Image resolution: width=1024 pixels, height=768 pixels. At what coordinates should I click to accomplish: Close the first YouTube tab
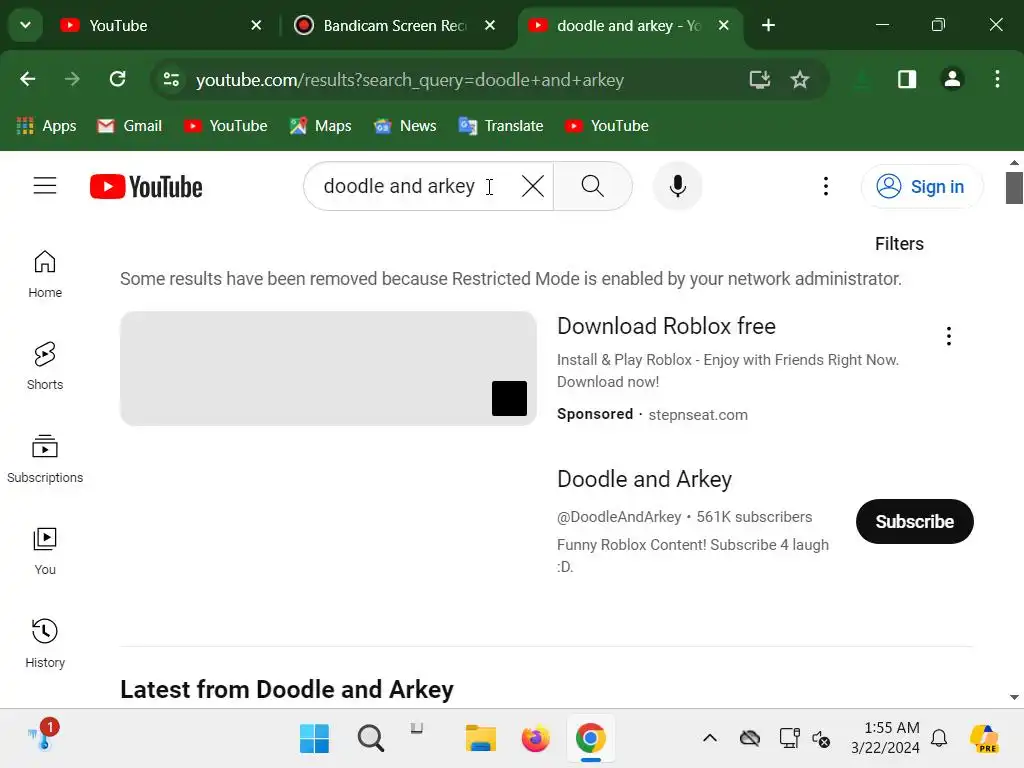click(x=256, y=25)
